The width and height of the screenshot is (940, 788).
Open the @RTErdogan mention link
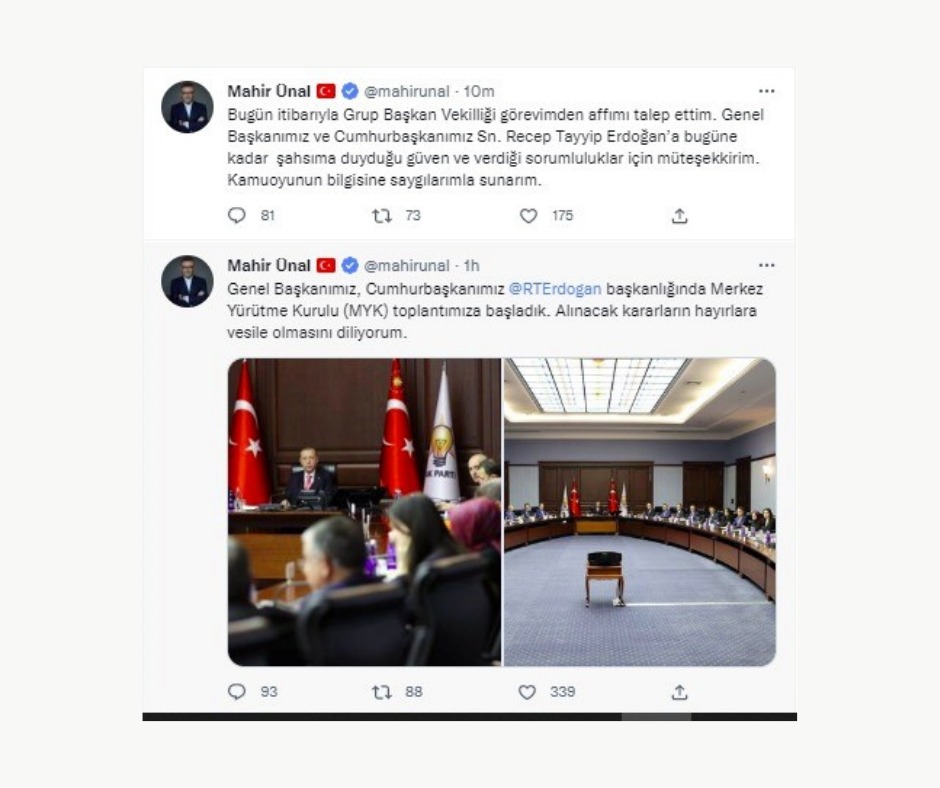tap(555, 289)
